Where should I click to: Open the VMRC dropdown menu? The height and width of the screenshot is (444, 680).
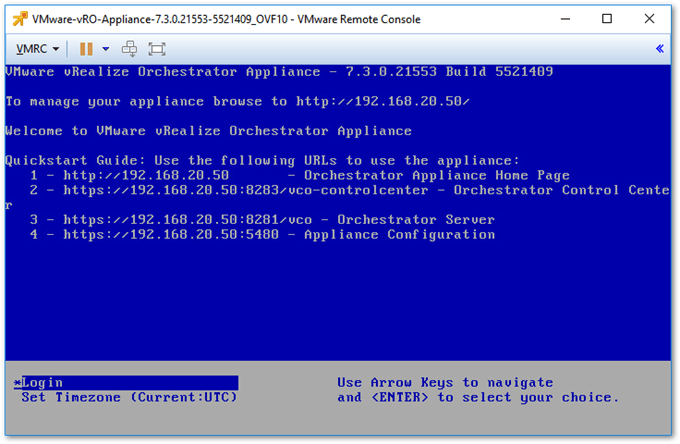[x=38, y=49]
